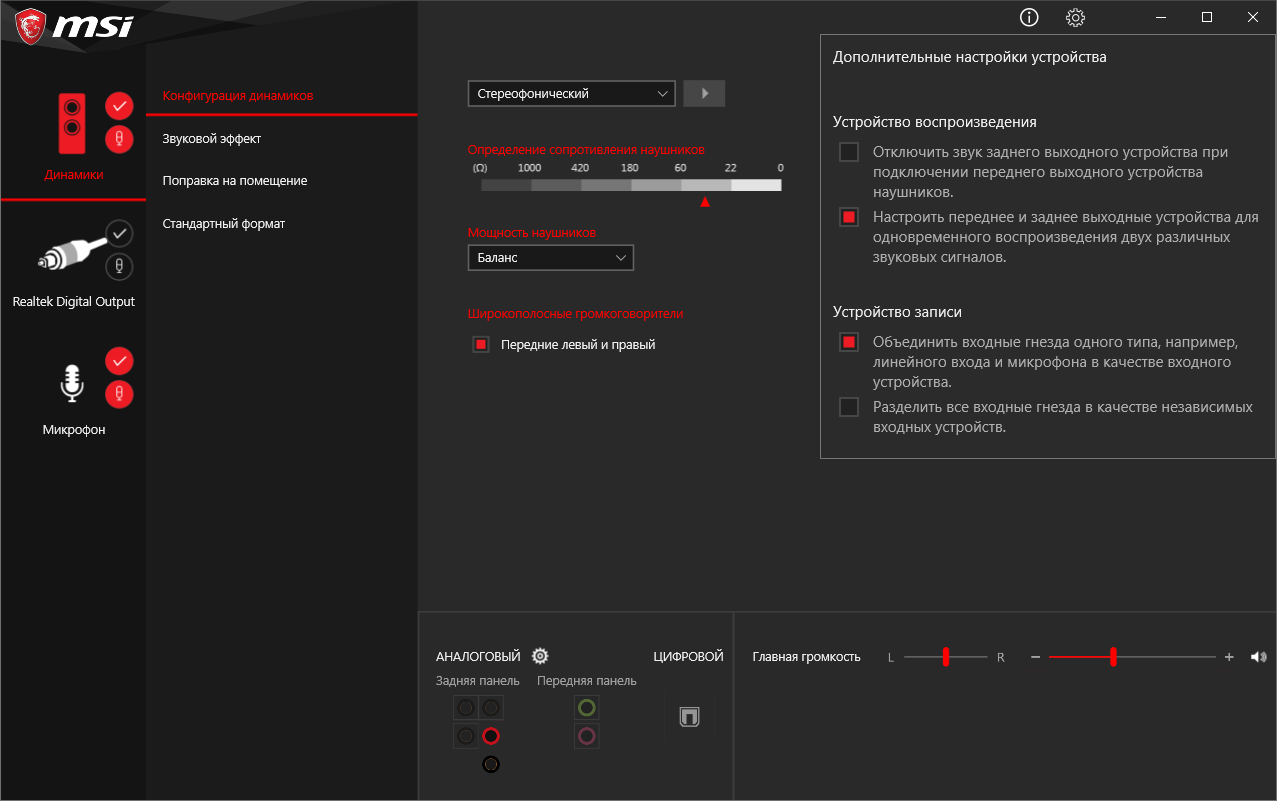The image size is (1277, 801).
Task: Click the Устройство воспроизведения heading
Action: point(935,122)
